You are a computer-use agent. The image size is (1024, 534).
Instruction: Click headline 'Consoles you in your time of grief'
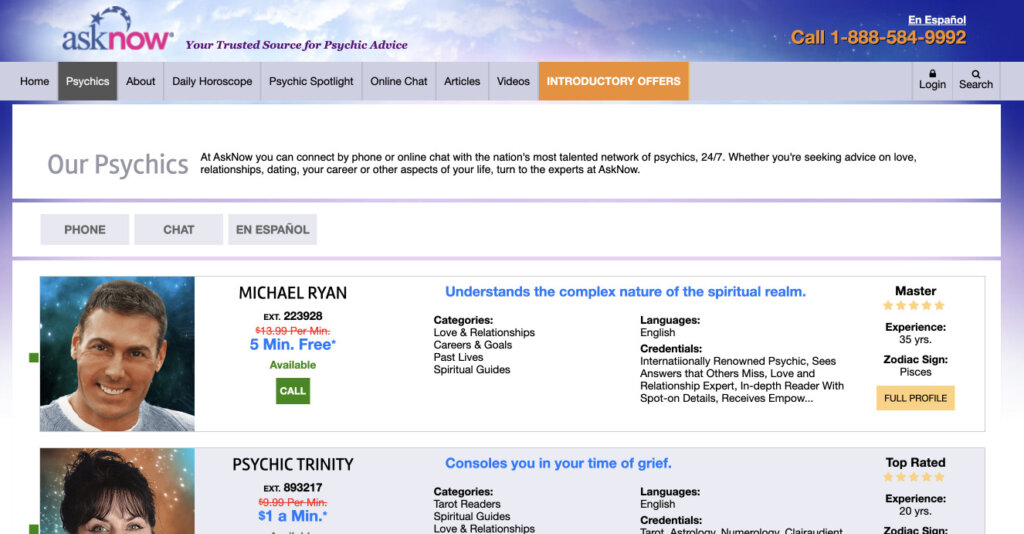558,463
